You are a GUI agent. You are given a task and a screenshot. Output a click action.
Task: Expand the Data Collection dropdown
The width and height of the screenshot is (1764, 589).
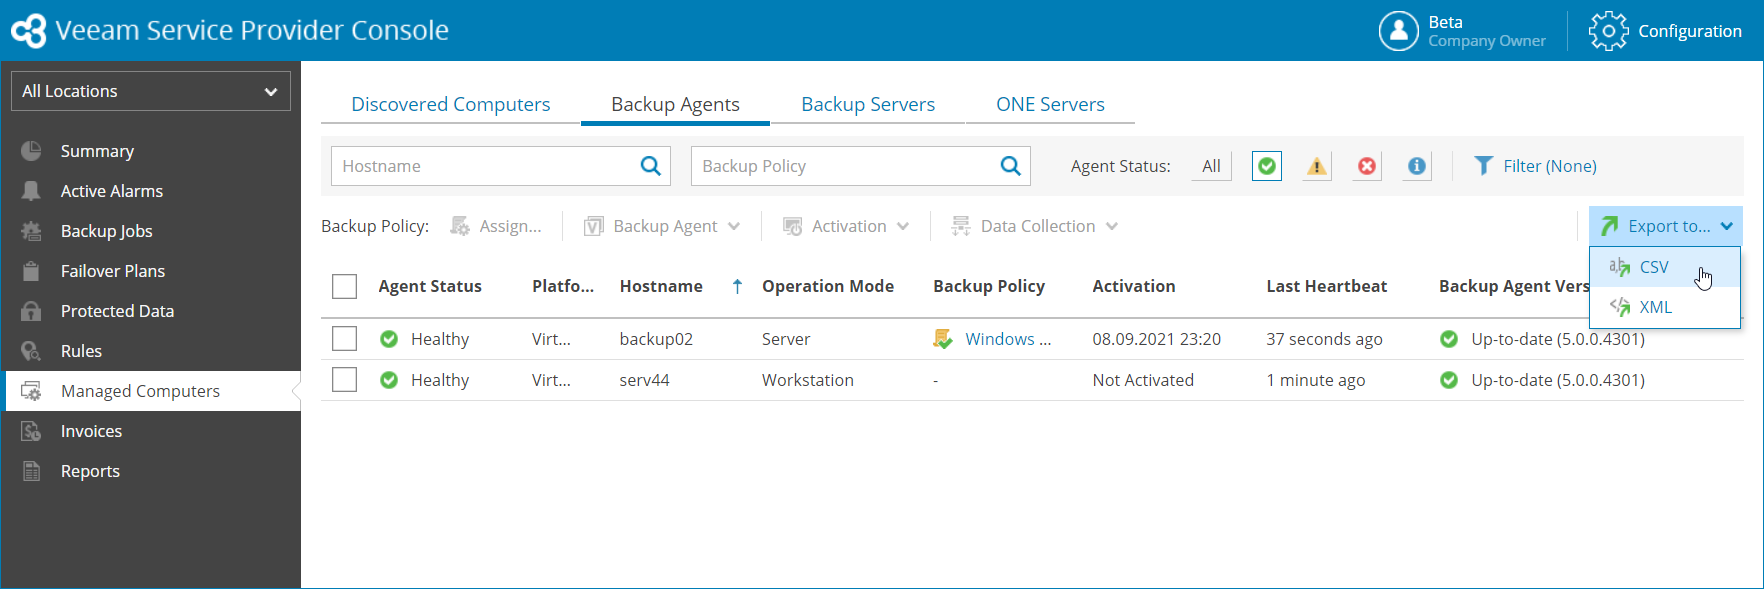click(x=1035, y=226)
